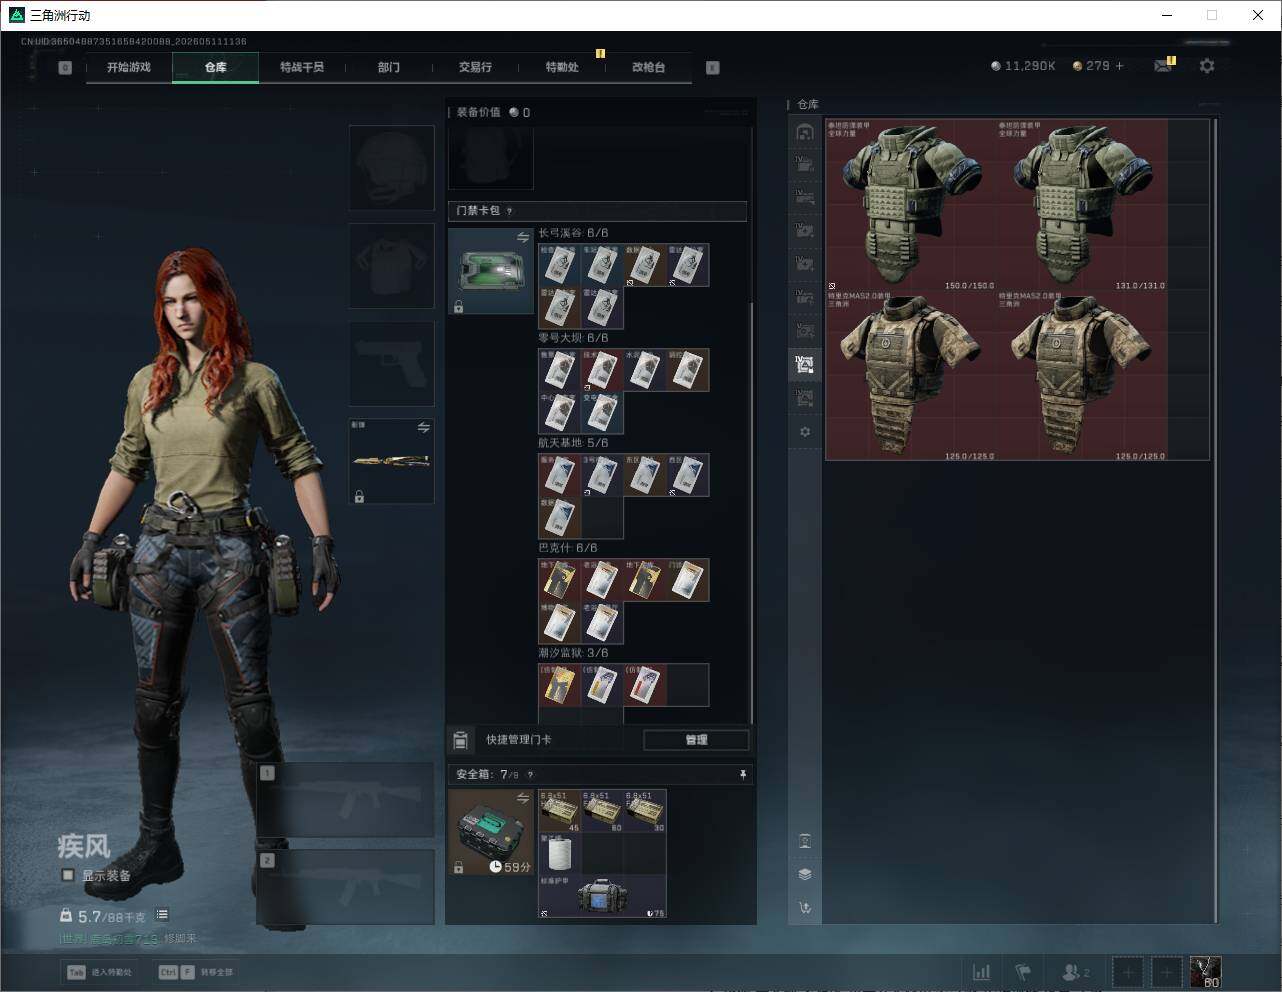Image resolution: width=1282 pixels, height=992 pixels.
Task: Select the 6.8x51 ammo stack of 60
Action: click(603, 811)
